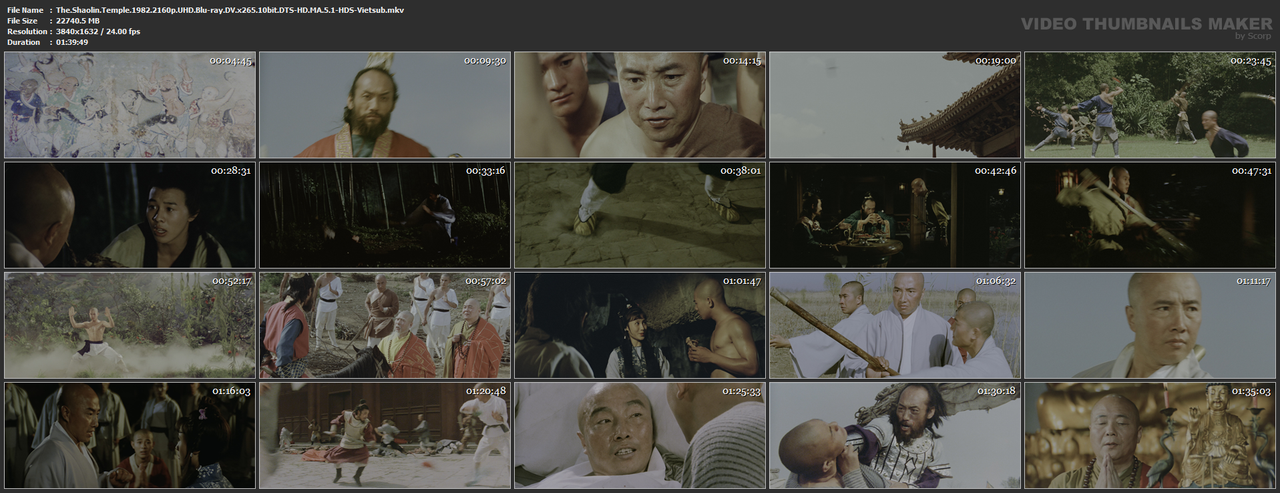Click the frame timestamped 00:14:15
This screenshot has height=493, width=1280.
click(x=640, y=105)
